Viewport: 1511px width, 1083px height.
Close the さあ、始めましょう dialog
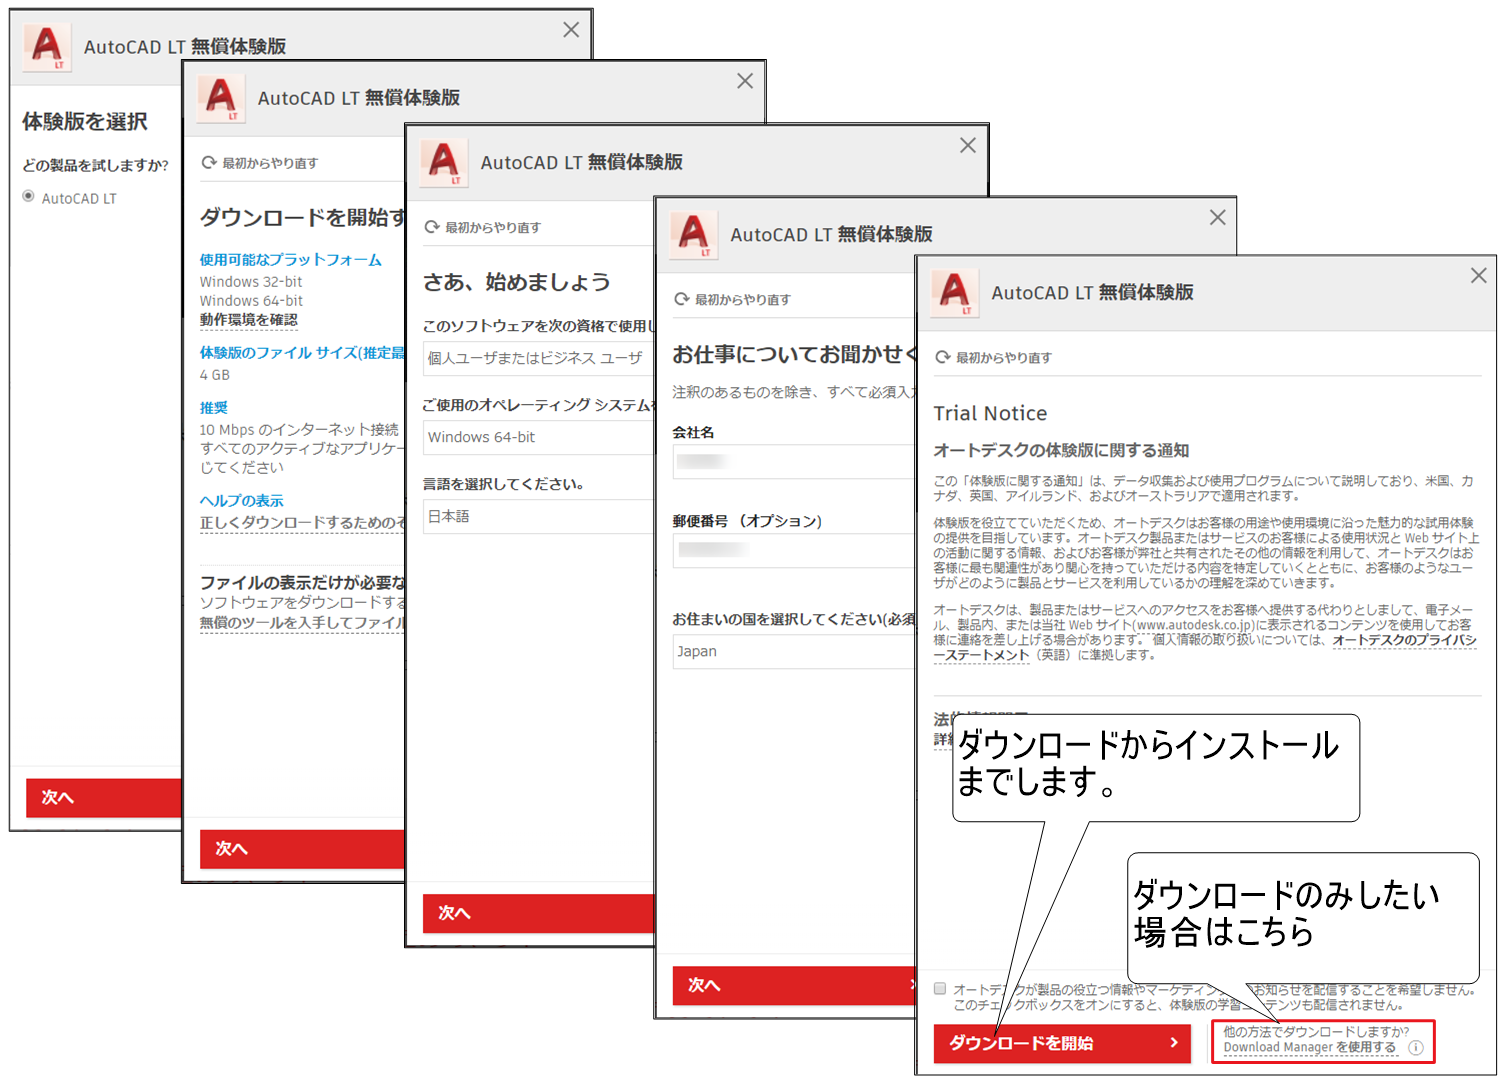tap(968, 145)
